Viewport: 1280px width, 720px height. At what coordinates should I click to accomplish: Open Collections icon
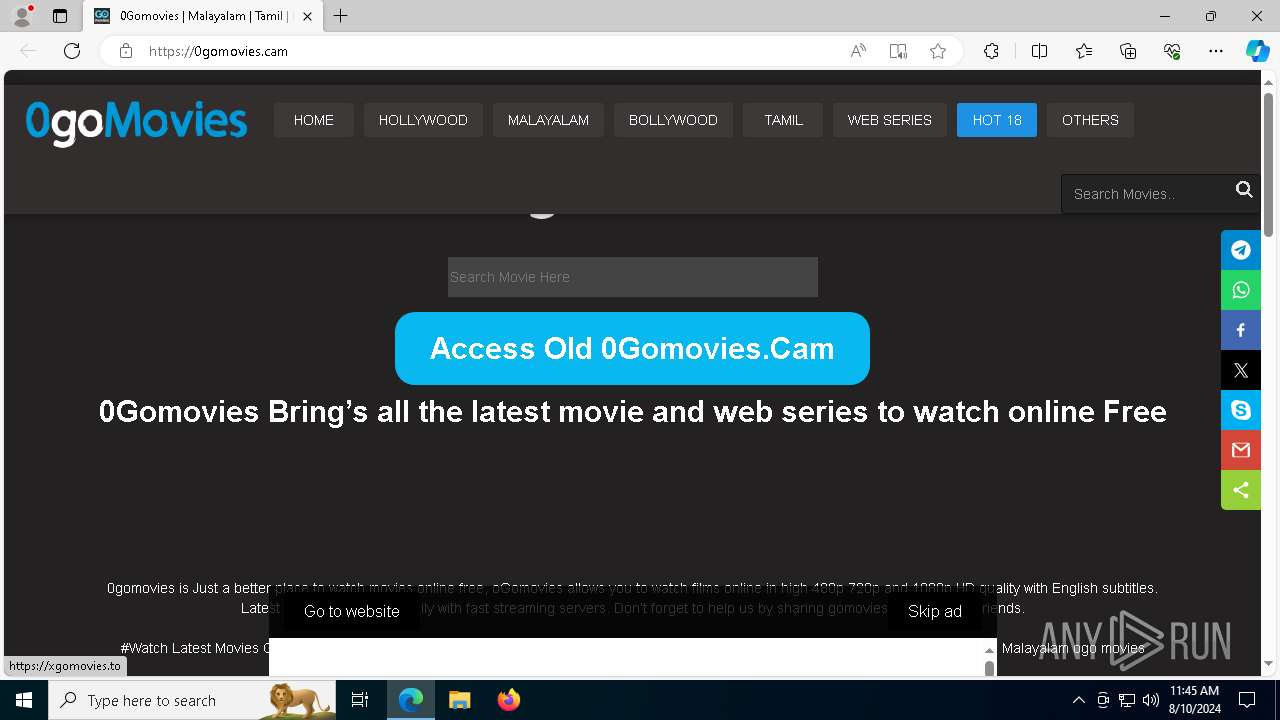[1128, 51]
